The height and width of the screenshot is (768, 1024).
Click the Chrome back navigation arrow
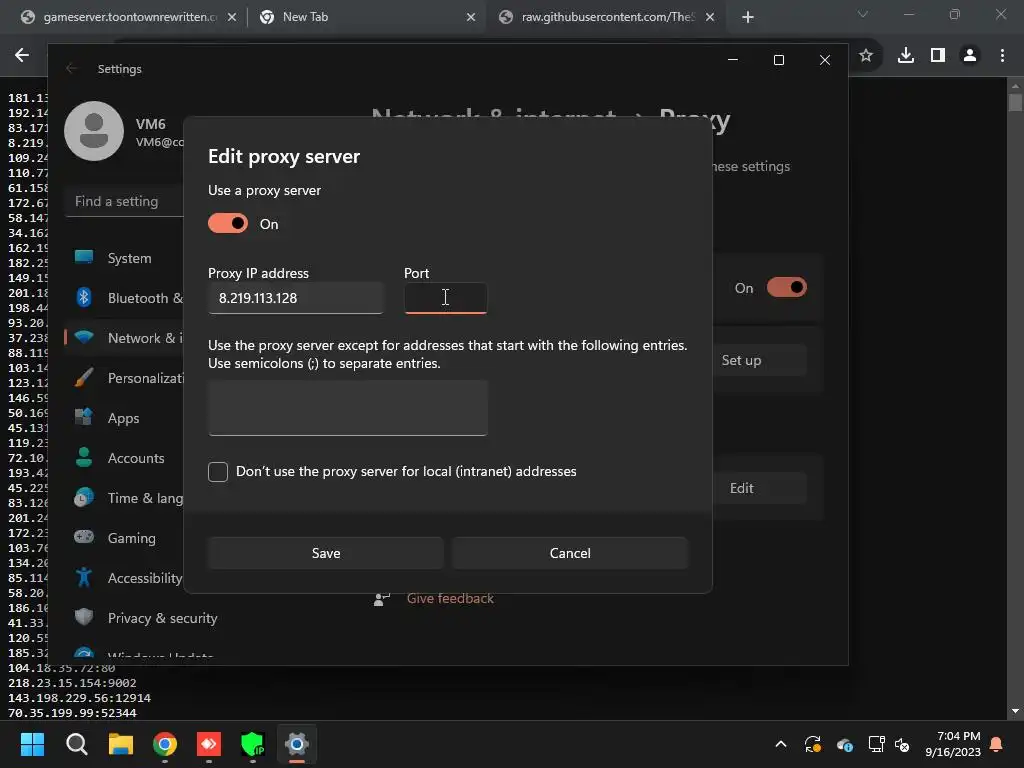(22, 56)
